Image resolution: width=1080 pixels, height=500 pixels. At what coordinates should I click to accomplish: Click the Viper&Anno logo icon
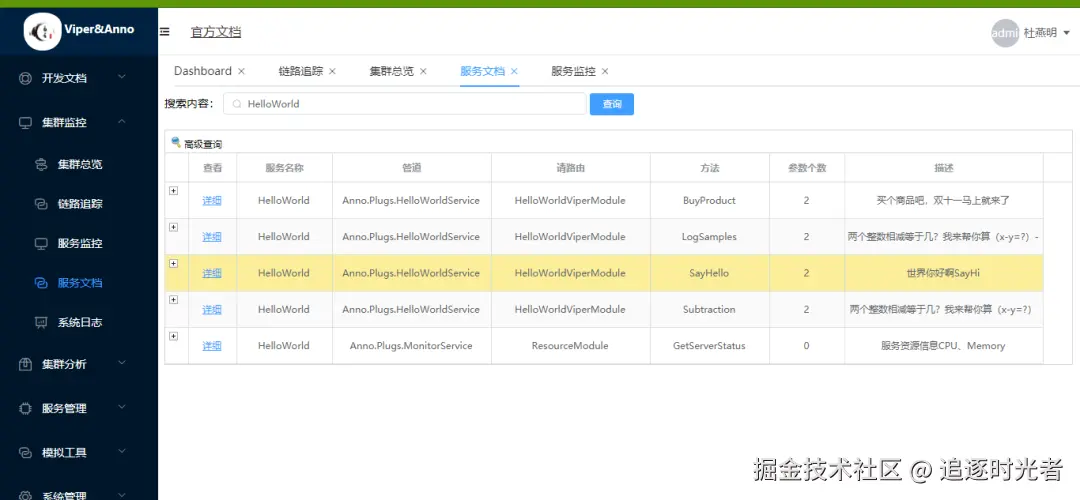coord(42,32)
